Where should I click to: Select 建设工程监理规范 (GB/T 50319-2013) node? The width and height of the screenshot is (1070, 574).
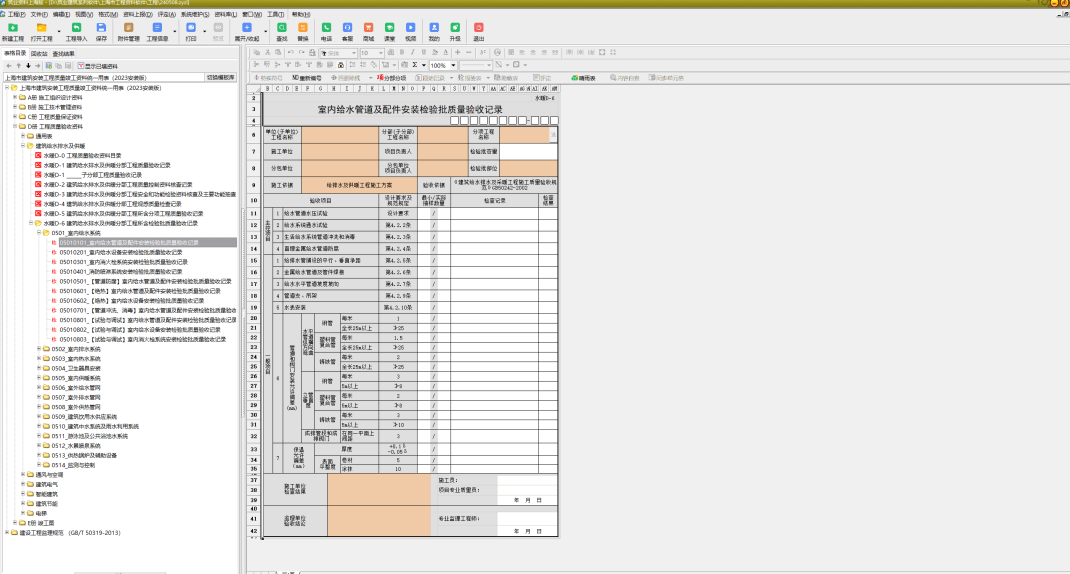pos(70,533)
